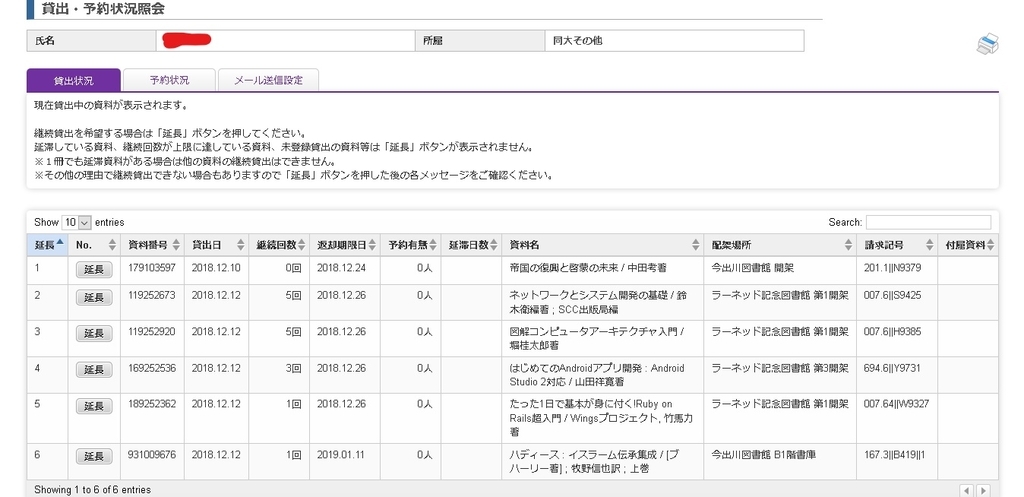Sort table by 付属資料 column
This screenshot has height=497, width=1024.
(968, 245)
